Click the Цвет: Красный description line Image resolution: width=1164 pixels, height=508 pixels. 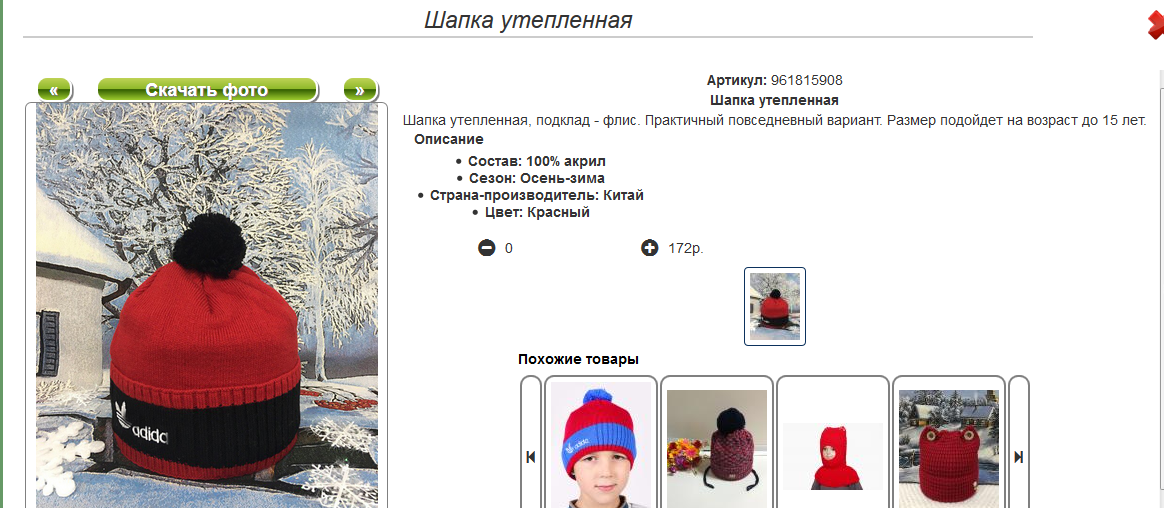(x=537, y=212)
